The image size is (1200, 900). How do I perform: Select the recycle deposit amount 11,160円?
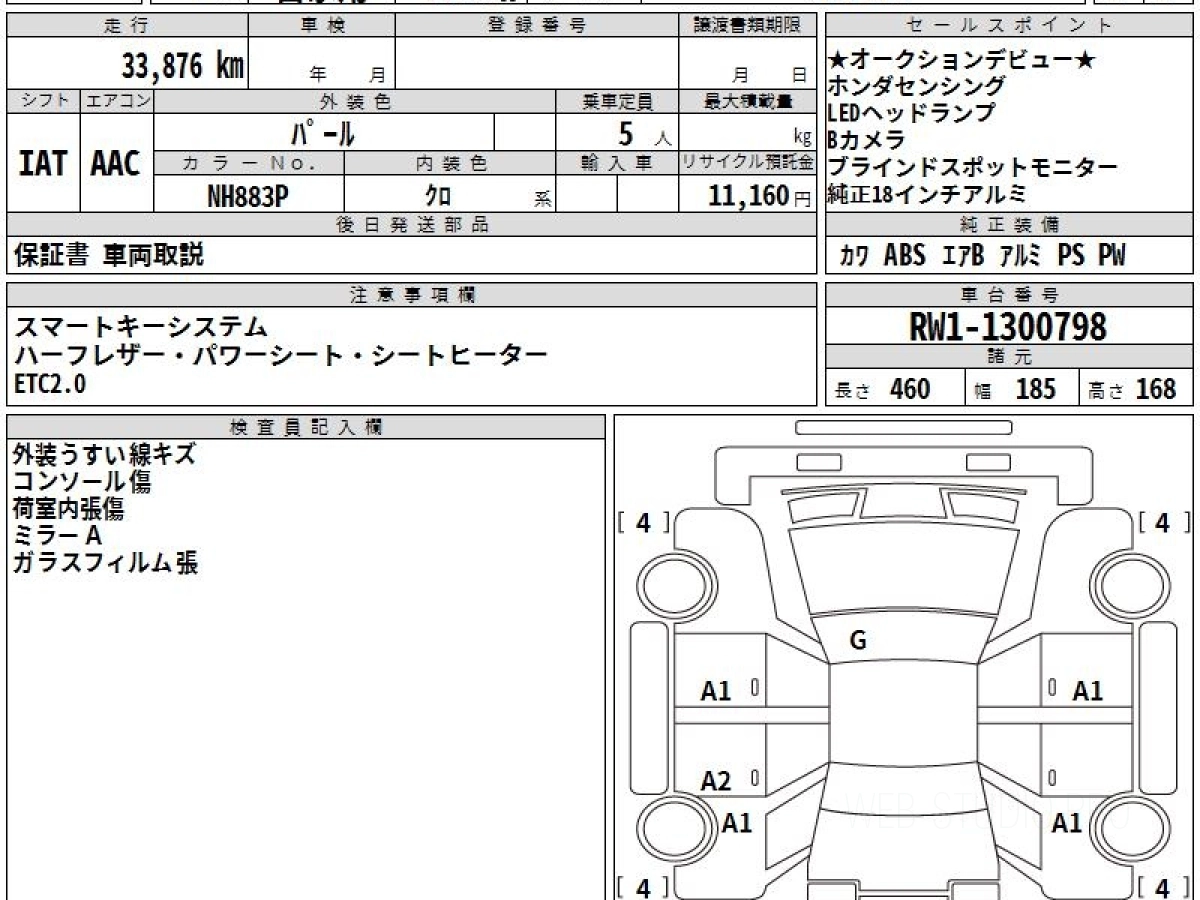click(x=759, y=196)
